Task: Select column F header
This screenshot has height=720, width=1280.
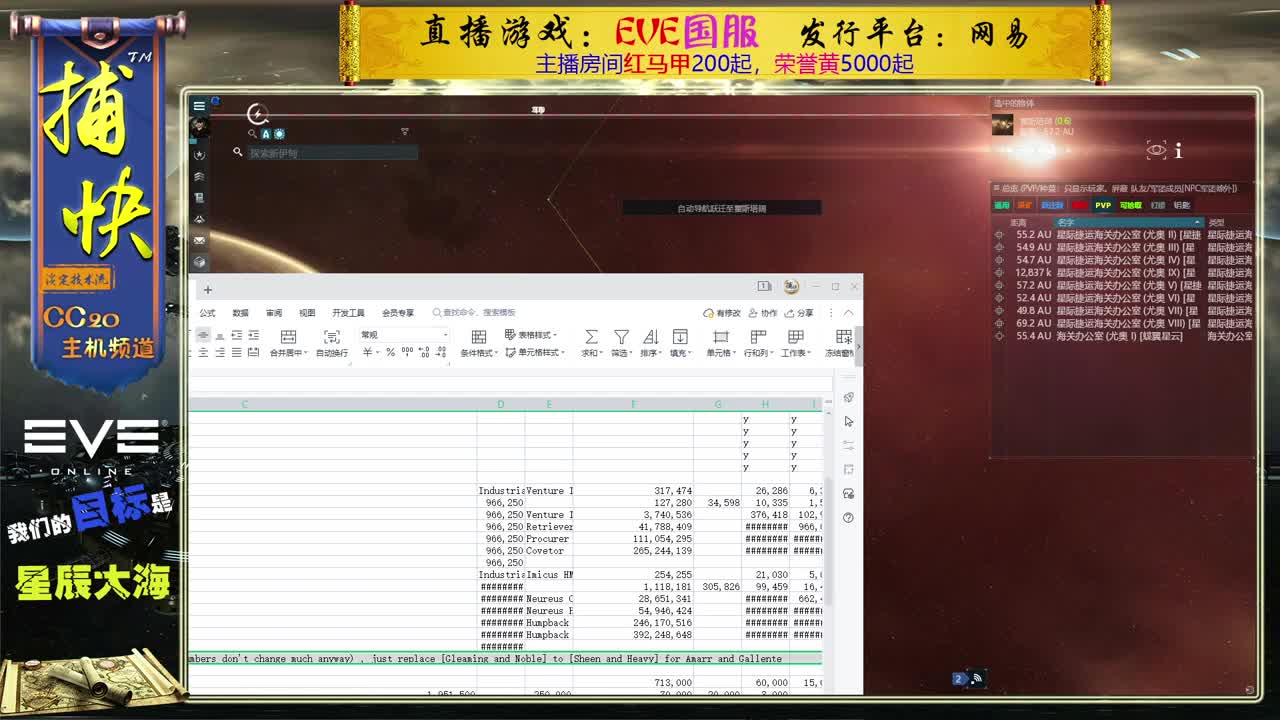Action: tap(633, 404)
